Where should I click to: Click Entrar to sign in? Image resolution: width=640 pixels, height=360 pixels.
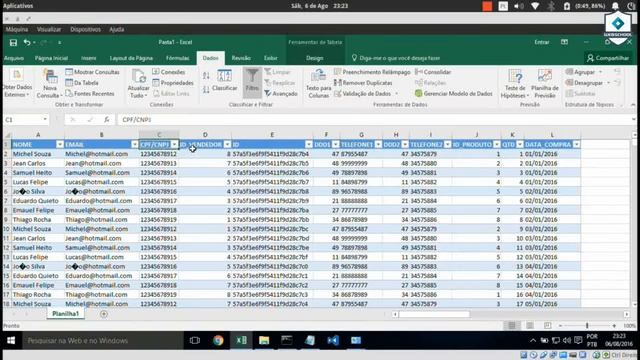point(542,42)
